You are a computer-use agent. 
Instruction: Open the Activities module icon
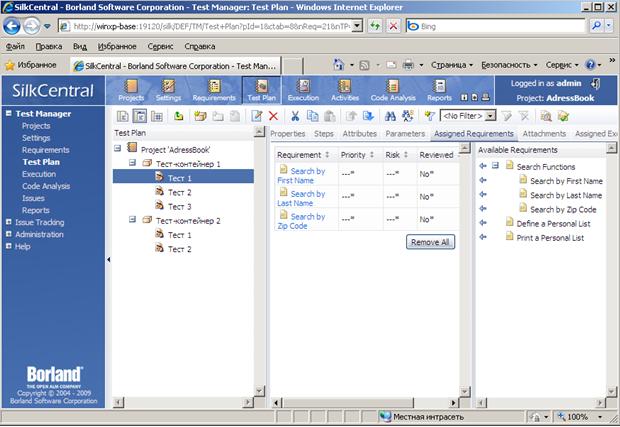[x=345, y=90]
